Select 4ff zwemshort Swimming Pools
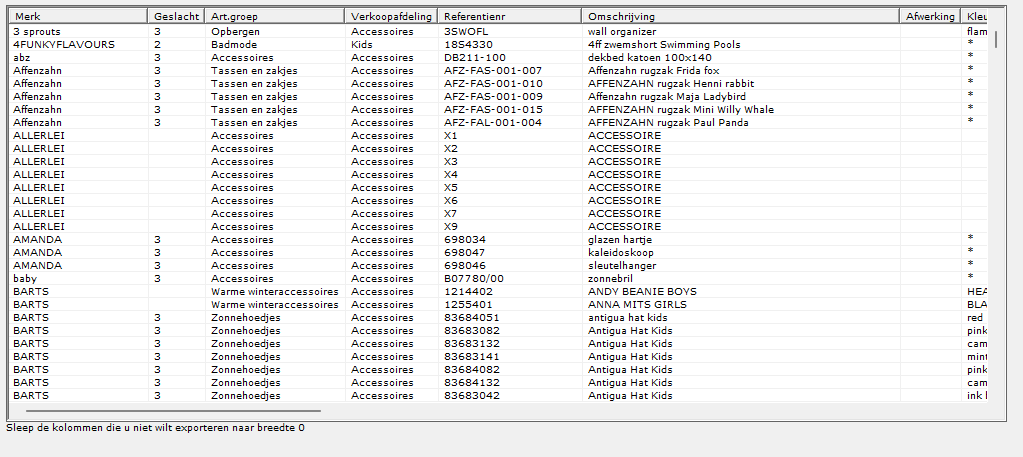 664,44
